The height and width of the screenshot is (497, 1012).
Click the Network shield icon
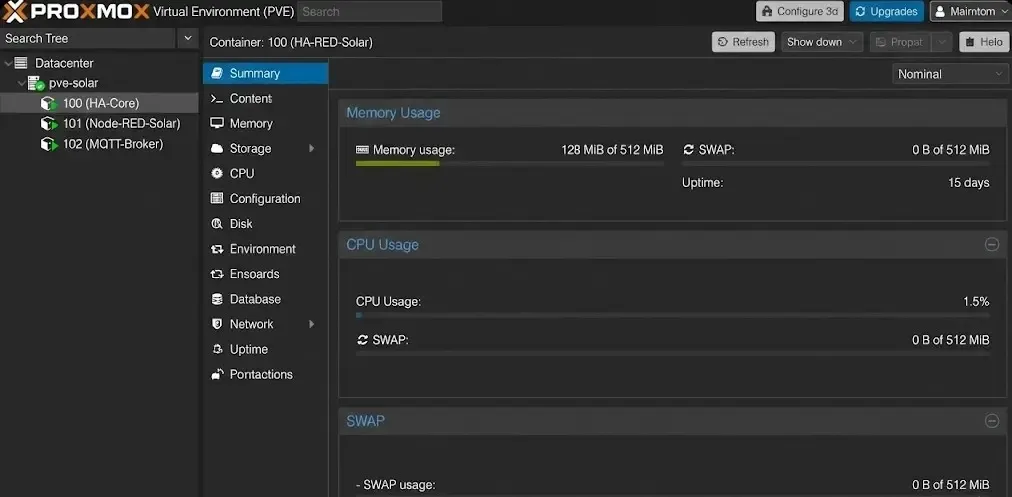218,324
